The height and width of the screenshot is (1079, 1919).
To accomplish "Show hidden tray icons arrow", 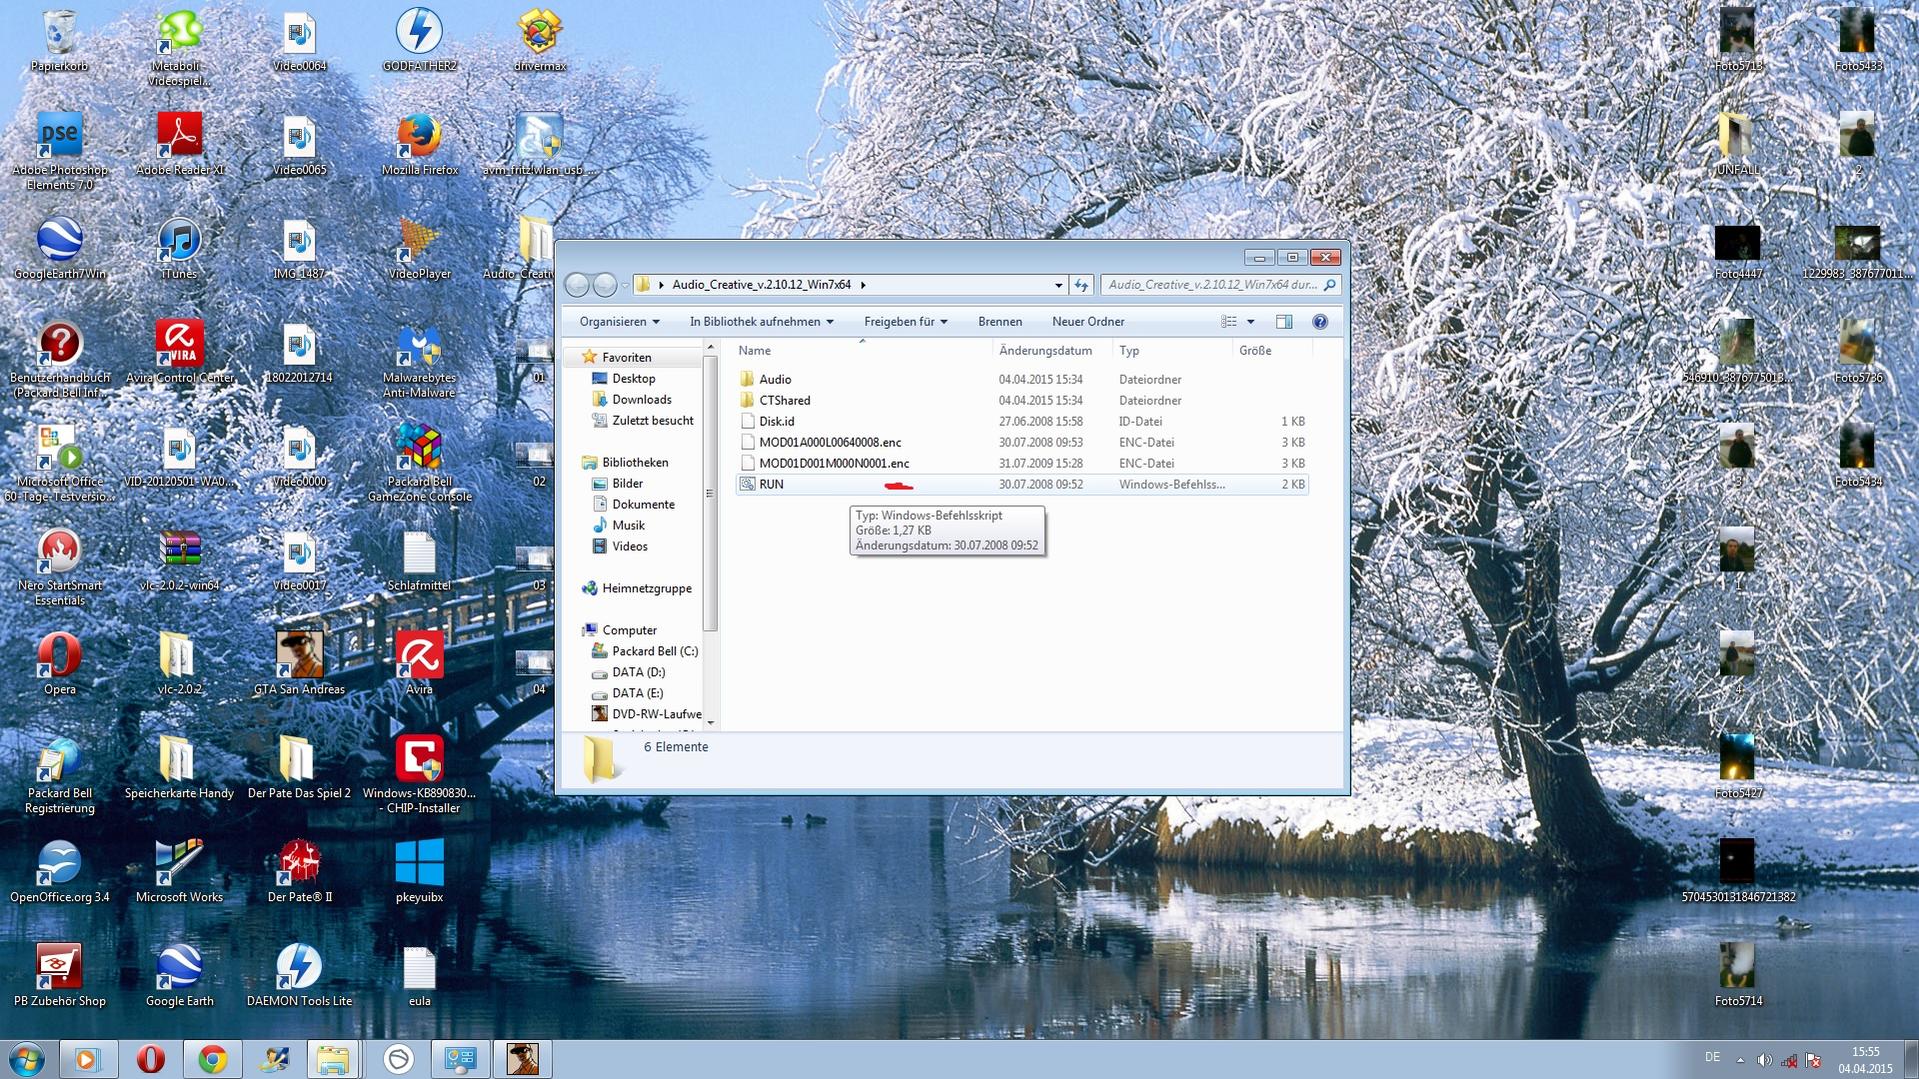I will tap(1740, 1060).
